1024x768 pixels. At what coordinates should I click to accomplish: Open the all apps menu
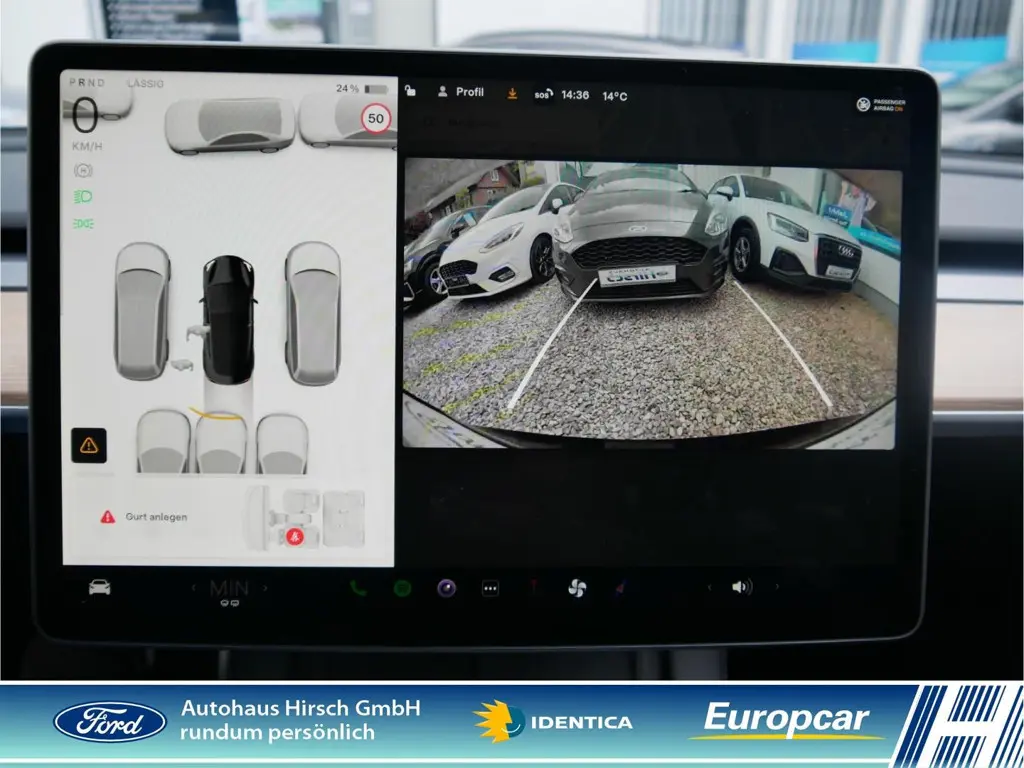tap(490, 588)
